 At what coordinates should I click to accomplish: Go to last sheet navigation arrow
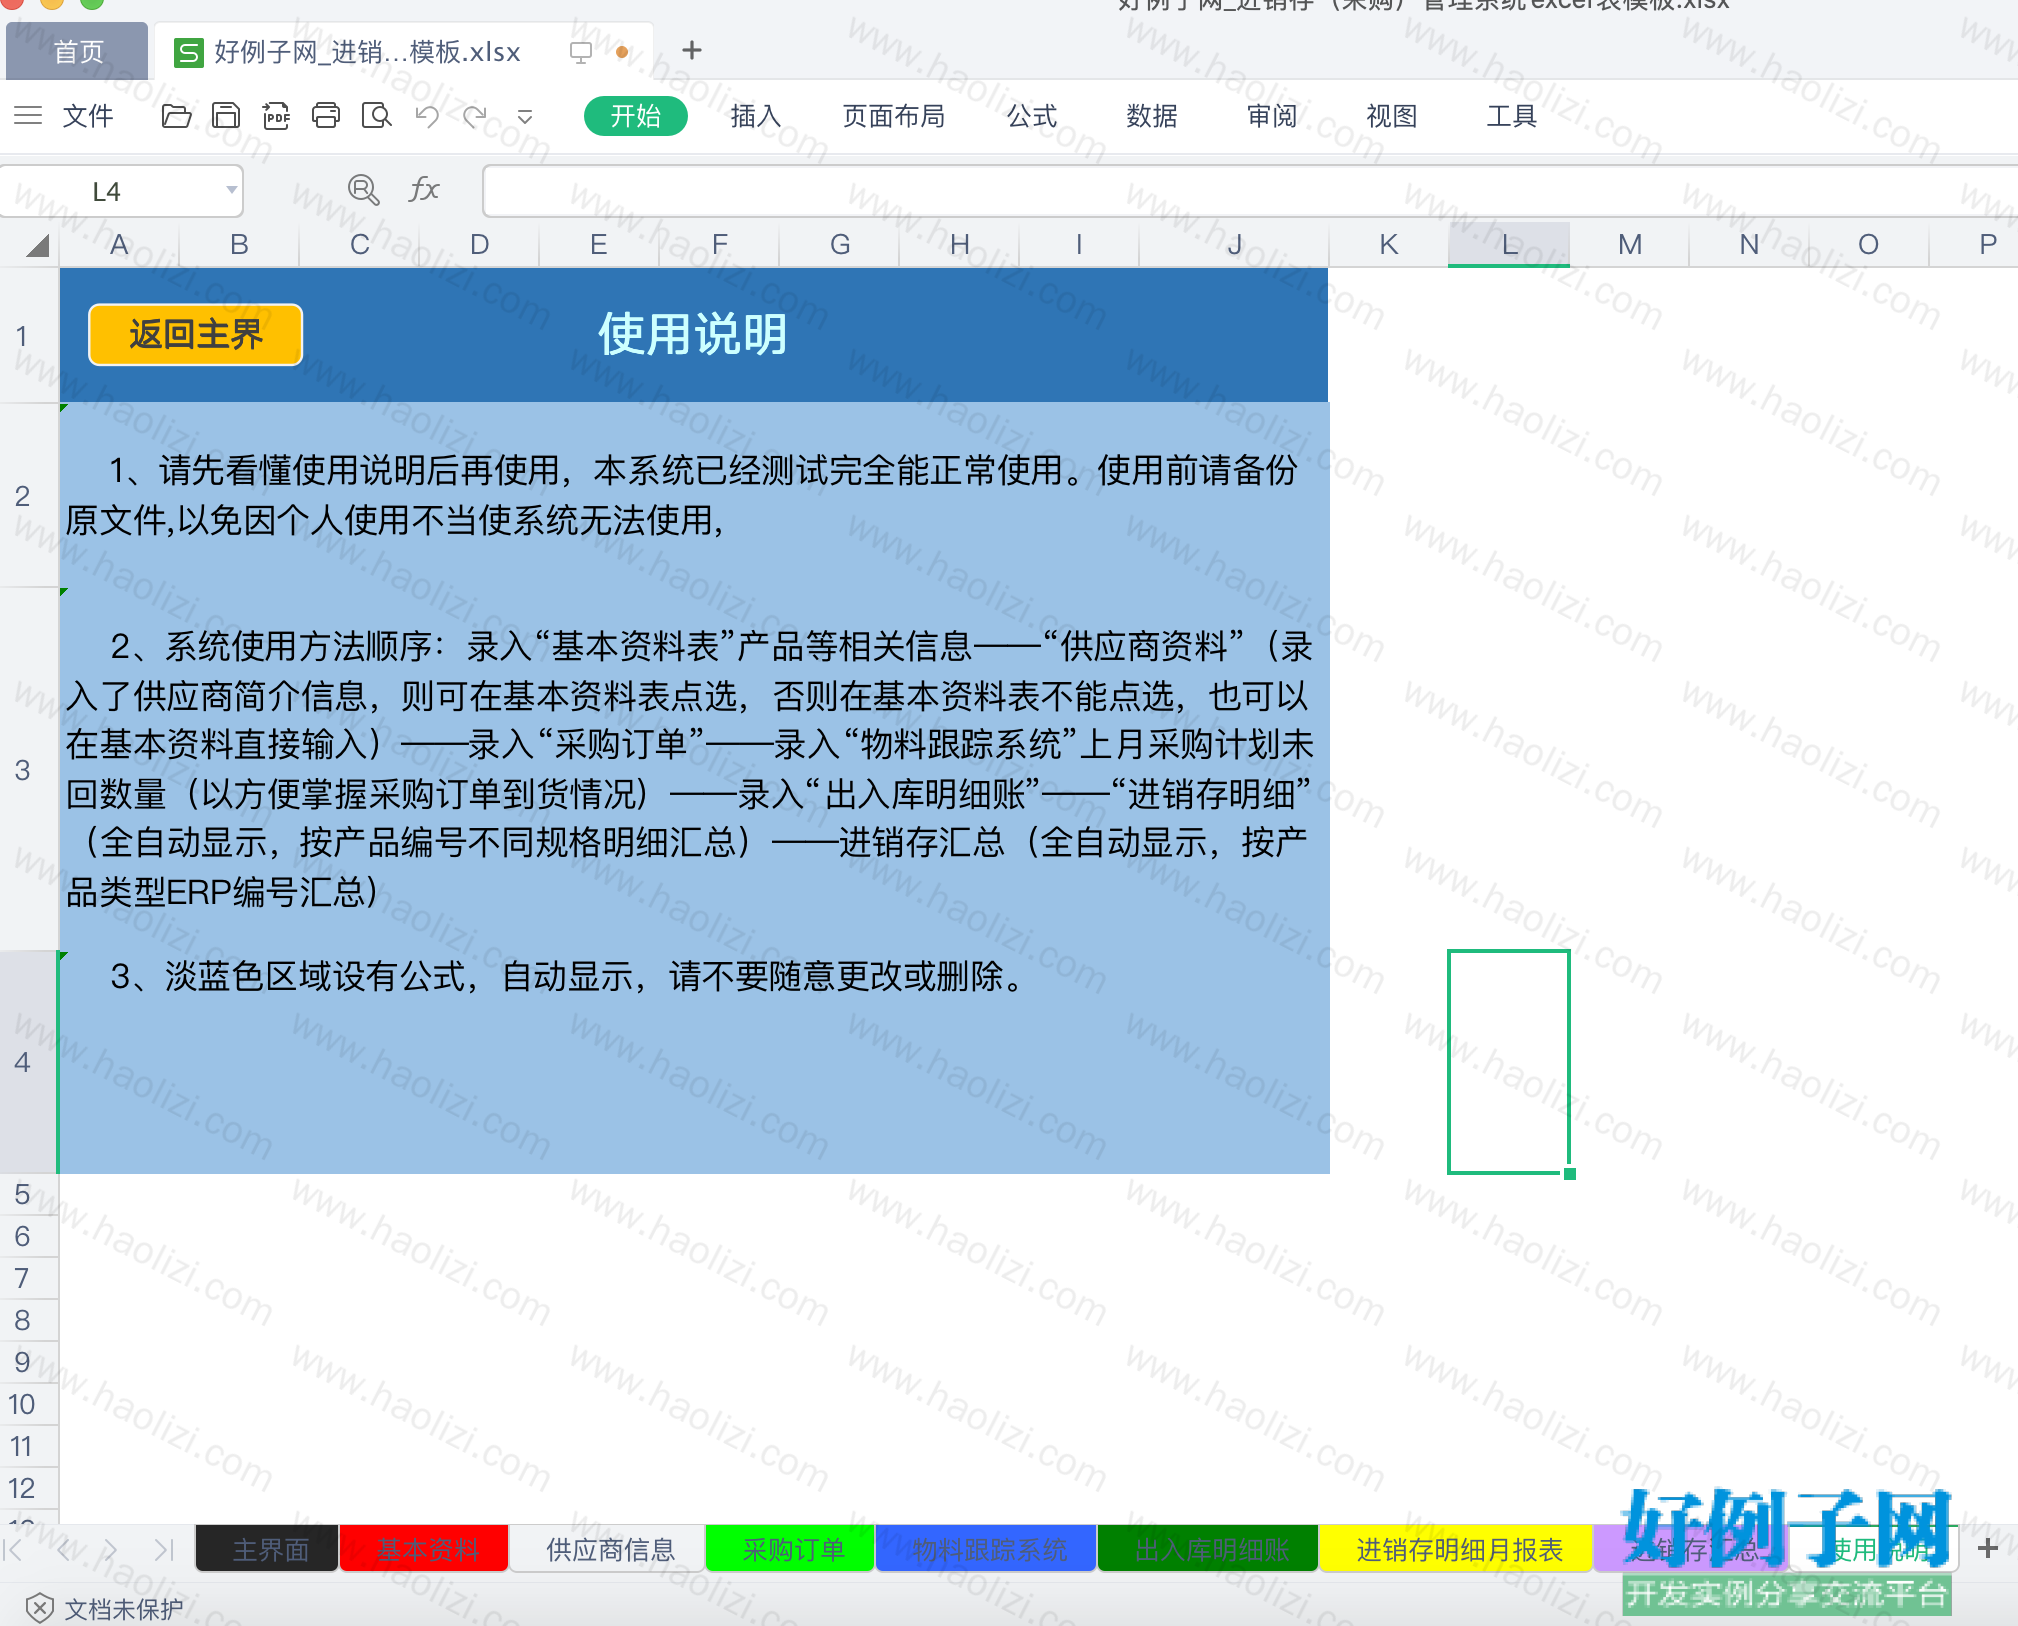[164, 1550]
